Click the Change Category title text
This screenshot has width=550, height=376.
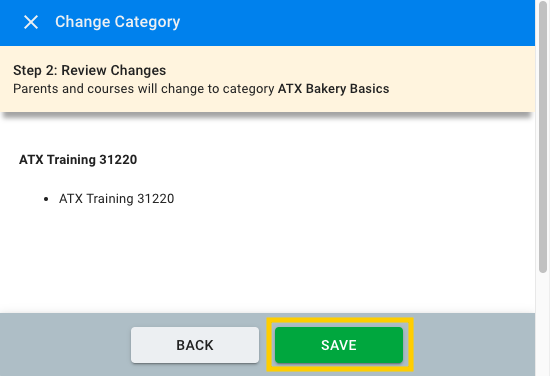click(x=118, y=22)
